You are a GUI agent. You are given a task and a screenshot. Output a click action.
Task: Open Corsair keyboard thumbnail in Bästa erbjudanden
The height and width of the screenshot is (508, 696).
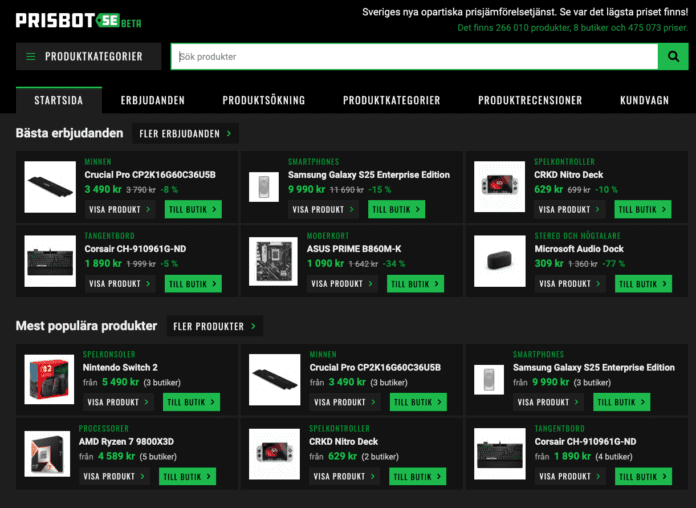[50, 261]
